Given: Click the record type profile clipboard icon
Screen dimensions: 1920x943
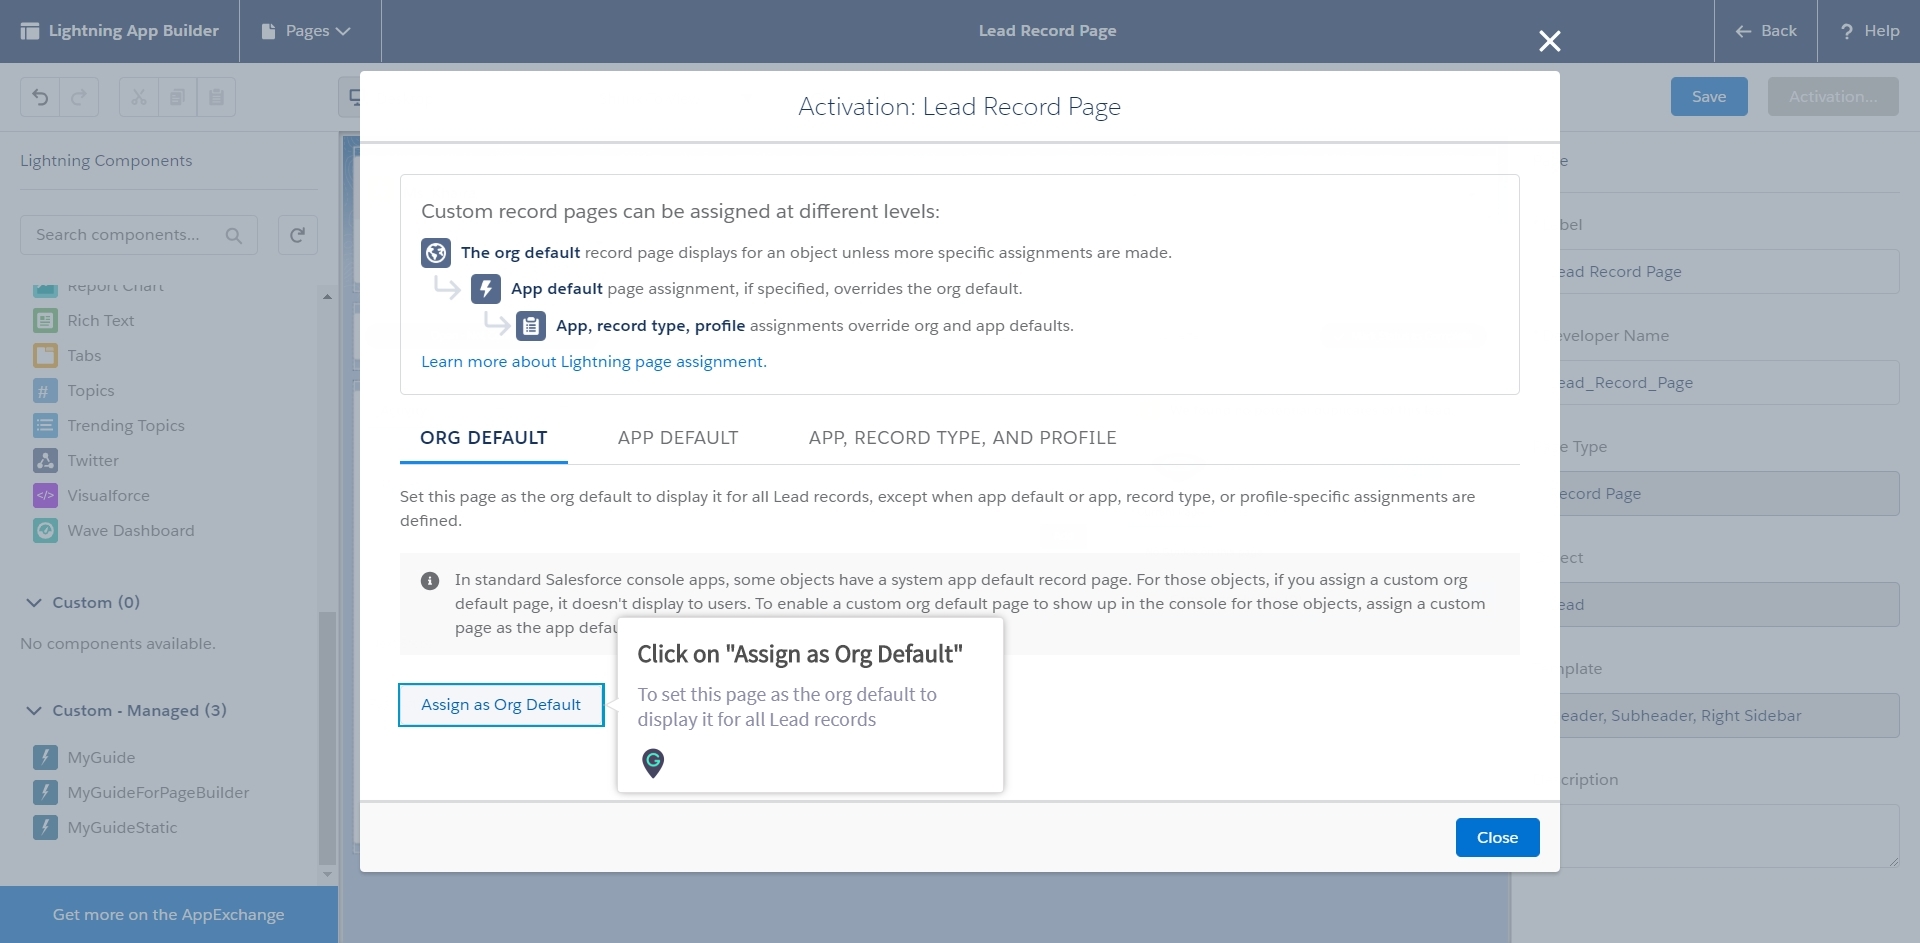Looking at the screenshot, I should coord(531,326).
